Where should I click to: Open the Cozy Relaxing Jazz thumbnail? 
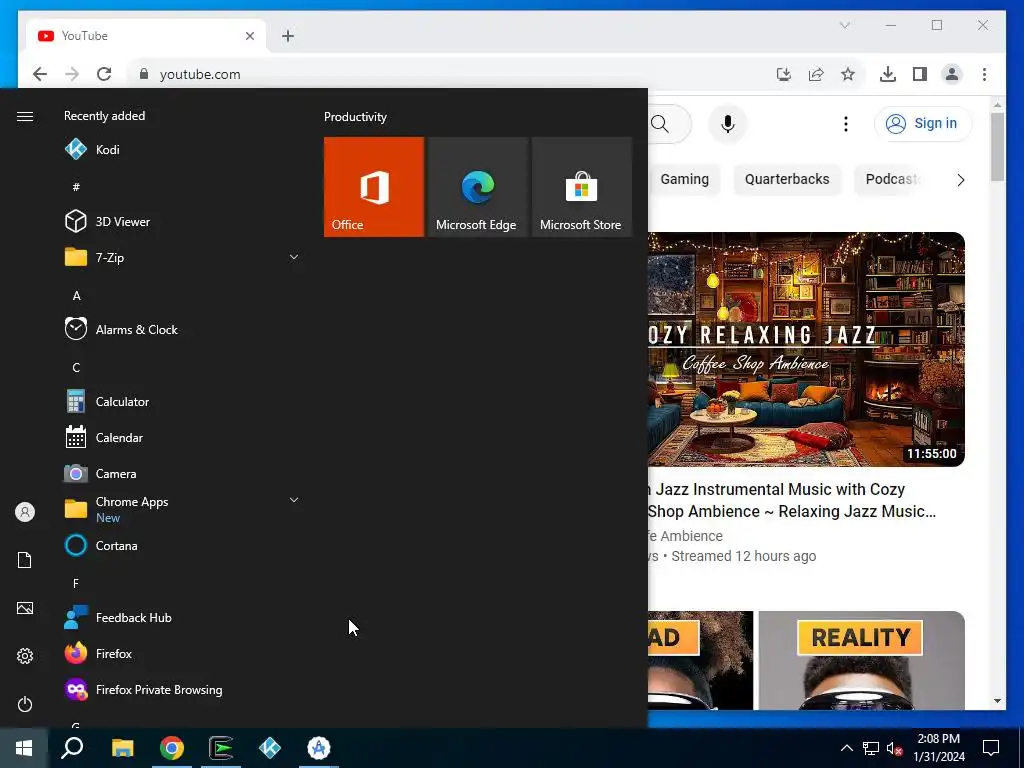click(x=806, y=349)
